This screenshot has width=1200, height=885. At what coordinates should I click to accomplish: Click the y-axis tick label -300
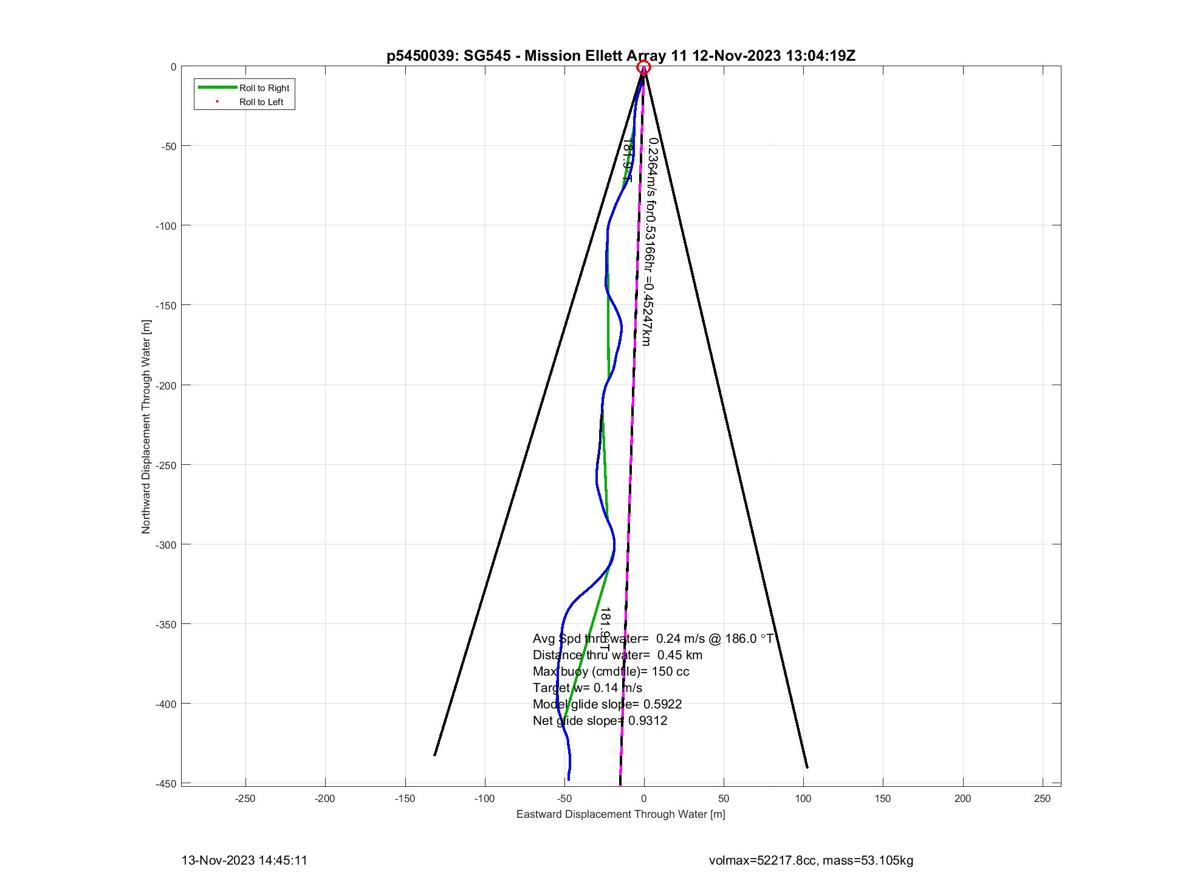(x=166, y=545)
